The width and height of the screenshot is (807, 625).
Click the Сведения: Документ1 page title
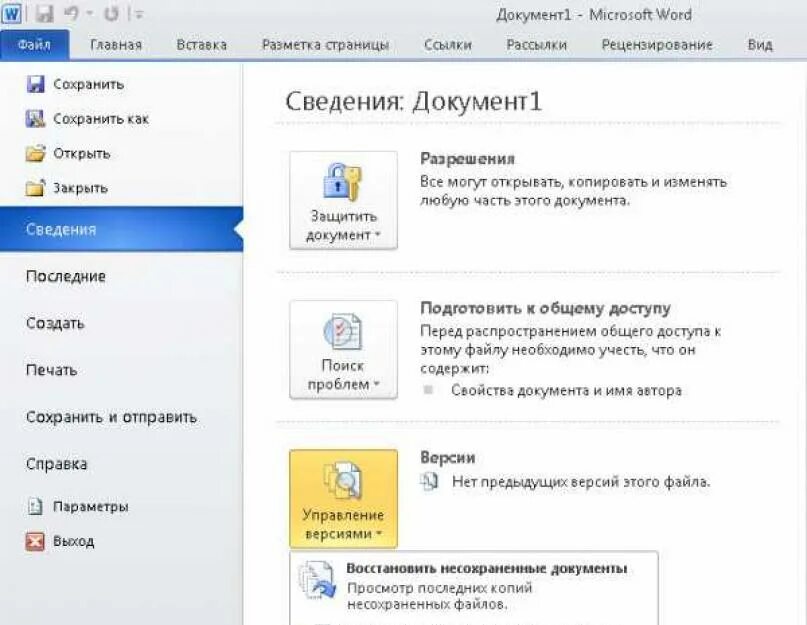tap(414, 101)
